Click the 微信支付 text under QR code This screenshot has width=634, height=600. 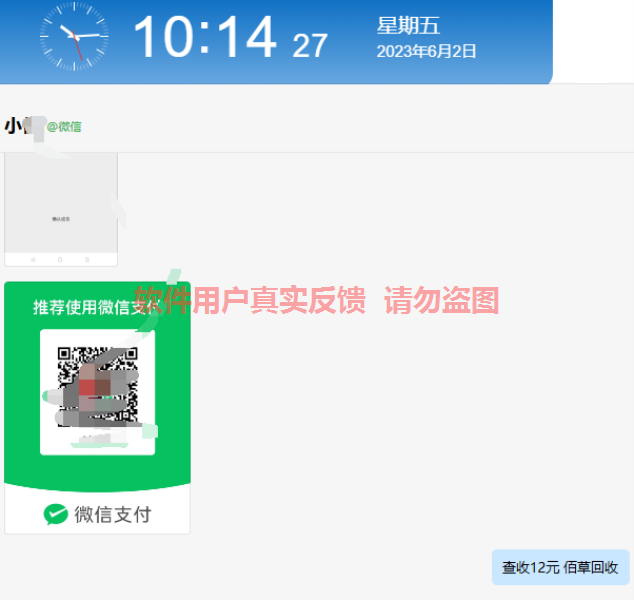click(x=113, y=515)
